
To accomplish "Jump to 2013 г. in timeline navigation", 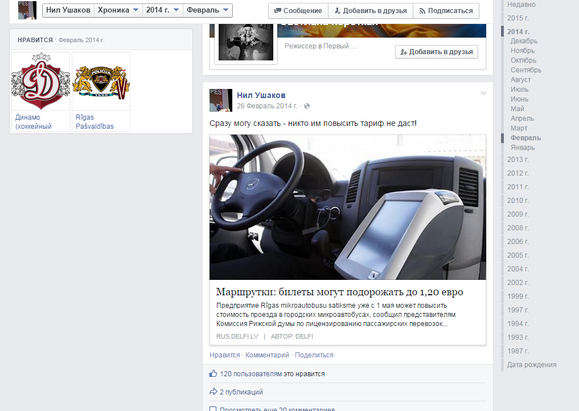I will [518, 160].
